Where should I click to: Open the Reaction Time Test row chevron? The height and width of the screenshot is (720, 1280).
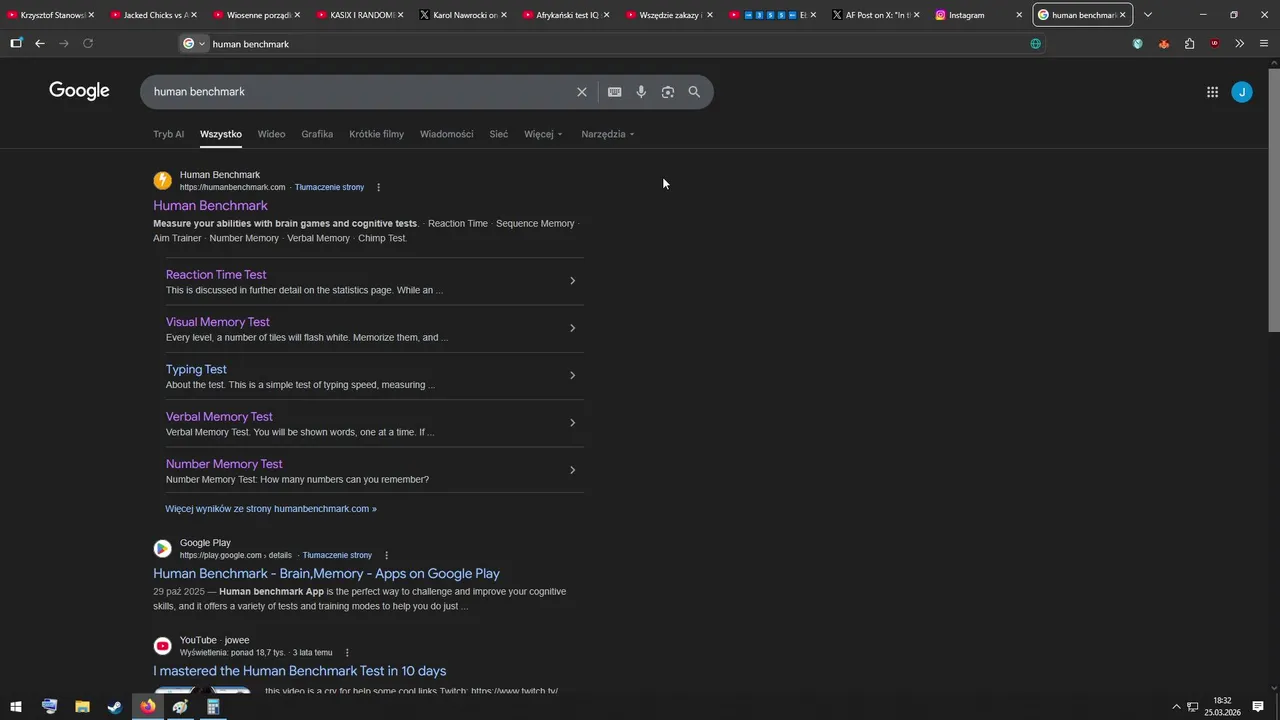[x=572, y=281]
